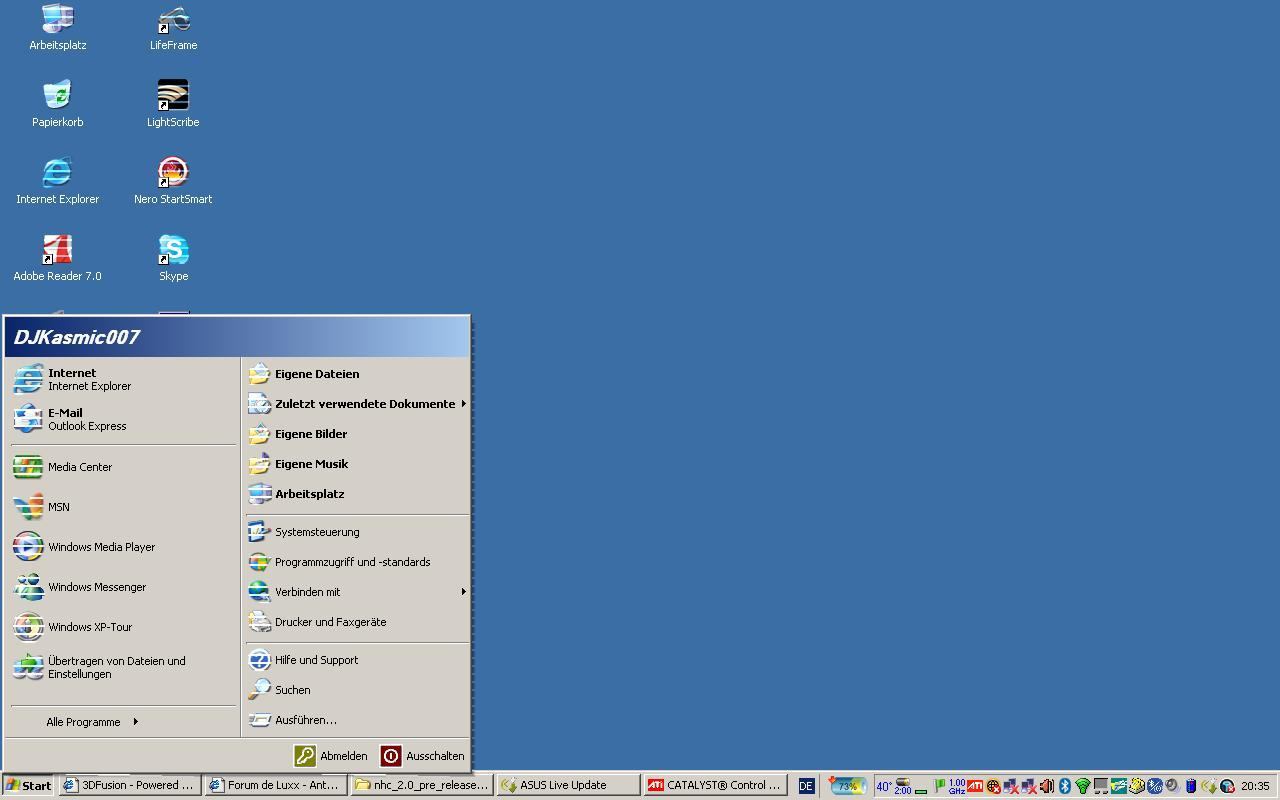Viewport: 1280px width, 800px height.
Task: Click the 2:00 battery time tray icon
Action: [x=903, y=786]
